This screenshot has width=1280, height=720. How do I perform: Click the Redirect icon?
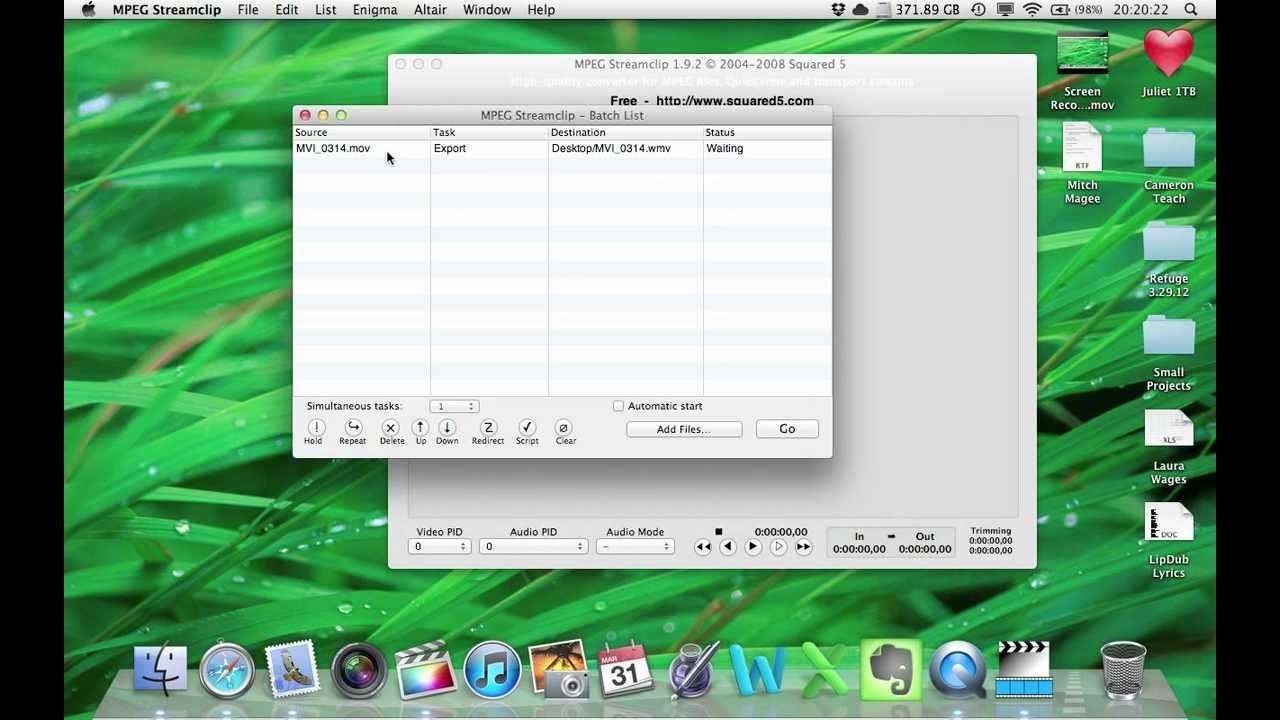click(488, 427)
